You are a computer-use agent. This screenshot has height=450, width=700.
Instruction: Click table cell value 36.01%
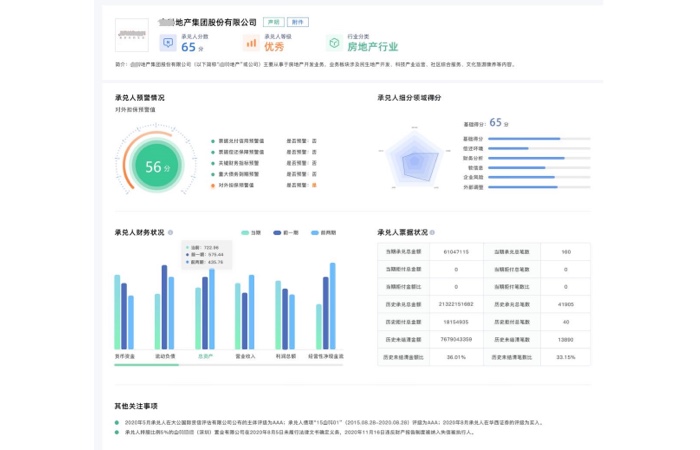456,357
